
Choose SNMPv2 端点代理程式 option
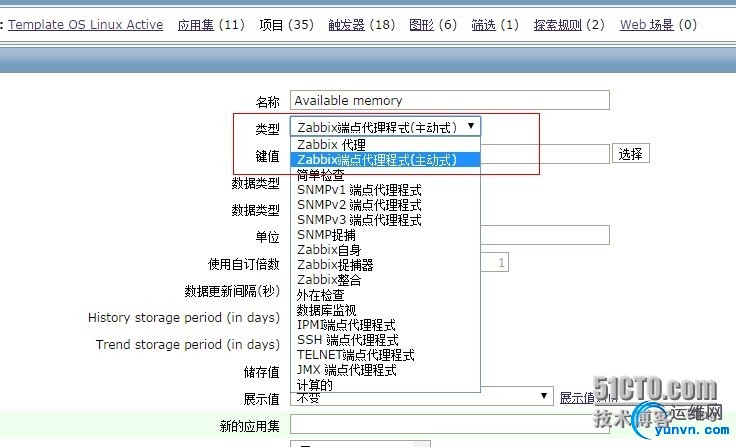point(385,205)
